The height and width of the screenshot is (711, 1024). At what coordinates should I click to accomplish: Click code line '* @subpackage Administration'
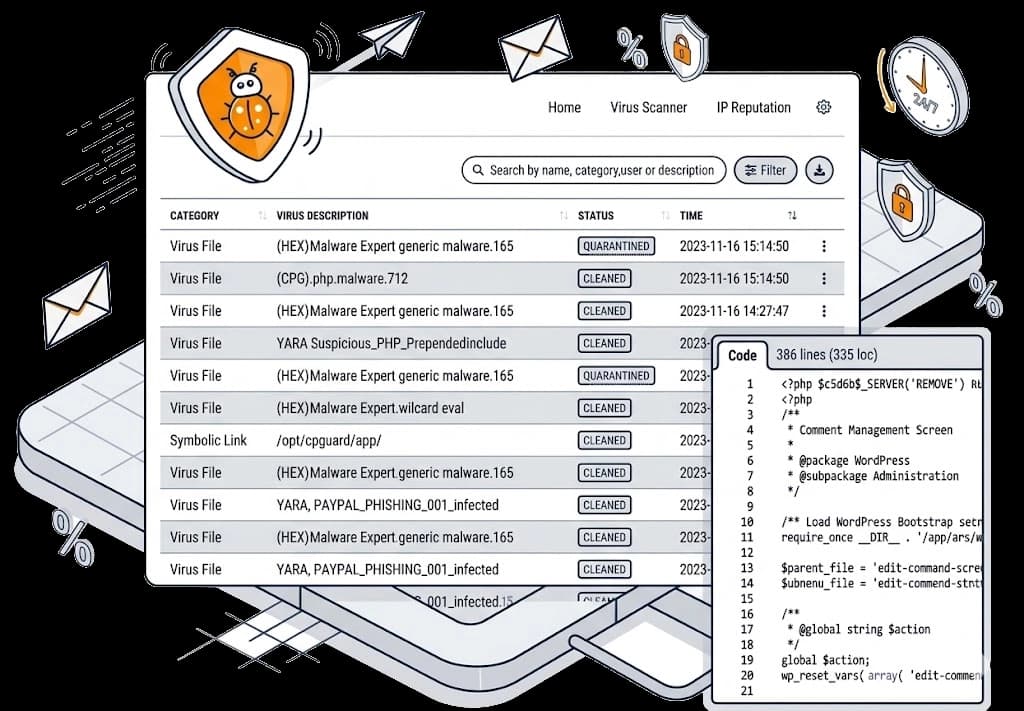pyautogui.click(x=872, y=476)
